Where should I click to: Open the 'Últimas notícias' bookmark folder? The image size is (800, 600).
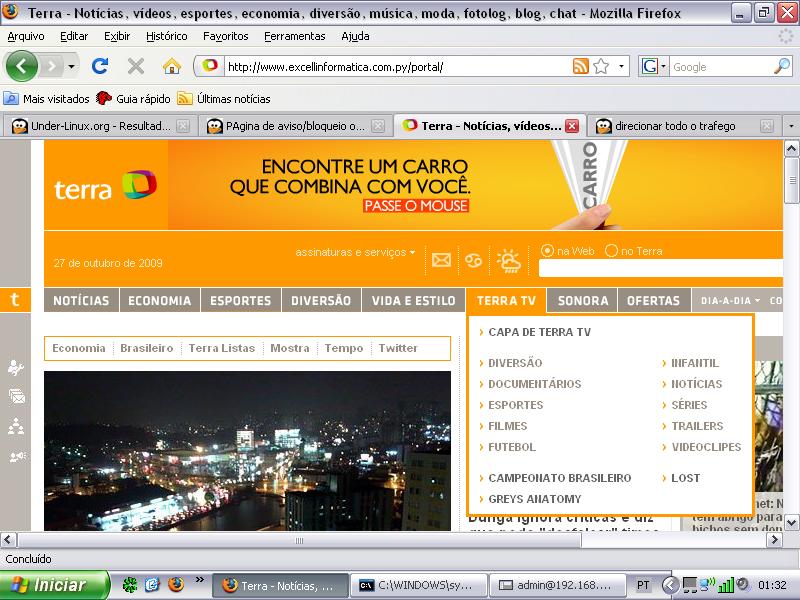tap(223, 98)
